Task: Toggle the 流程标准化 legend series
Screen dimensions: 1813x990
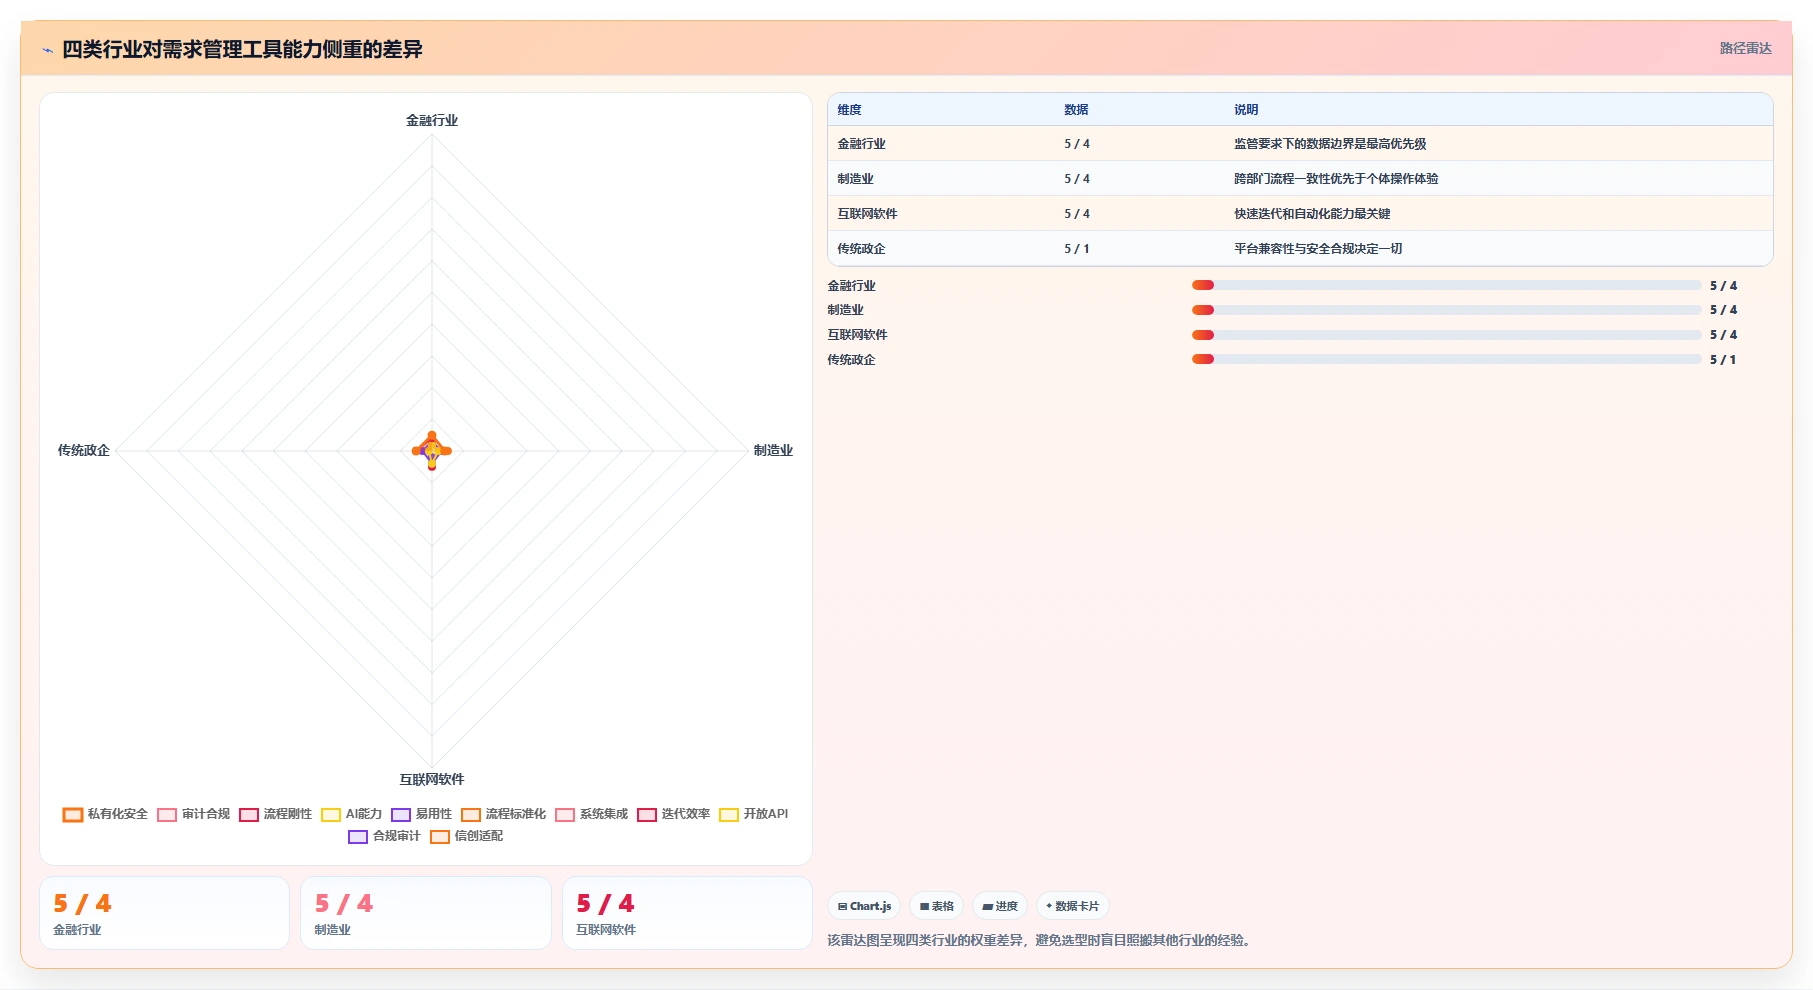Action: click(504, 814)
